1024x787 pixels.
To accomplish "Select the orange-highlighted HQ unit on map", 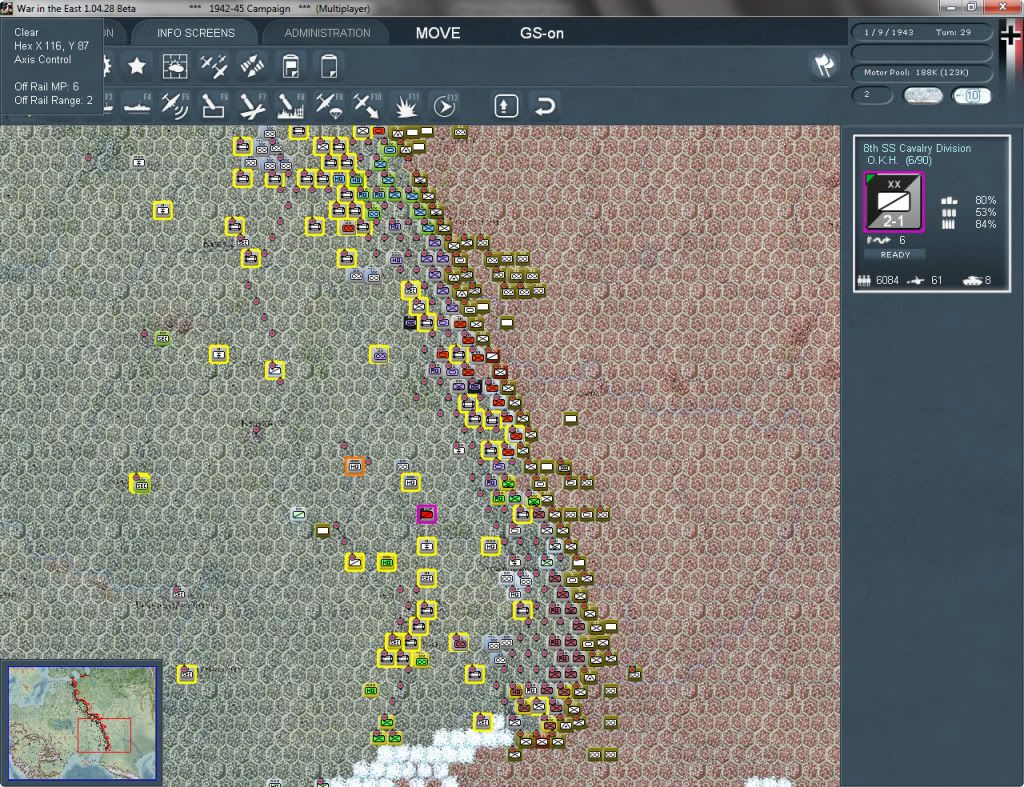I will 355,466.
